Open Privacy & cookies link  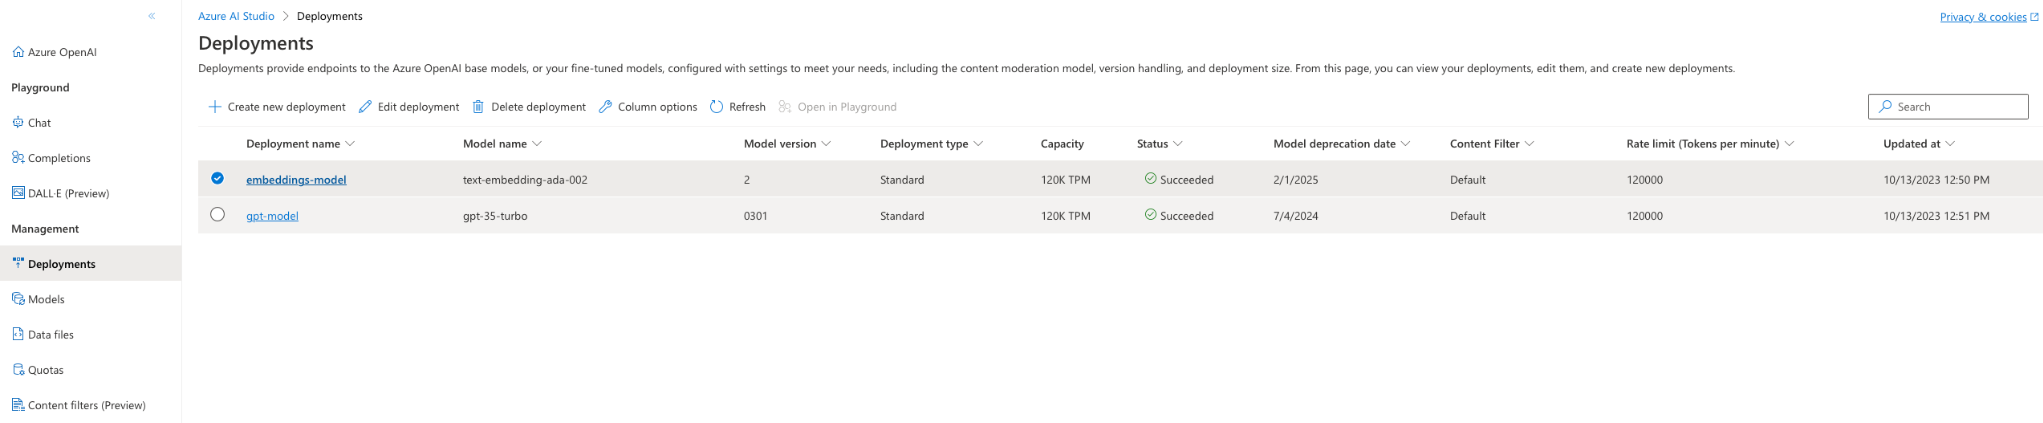1982,17
